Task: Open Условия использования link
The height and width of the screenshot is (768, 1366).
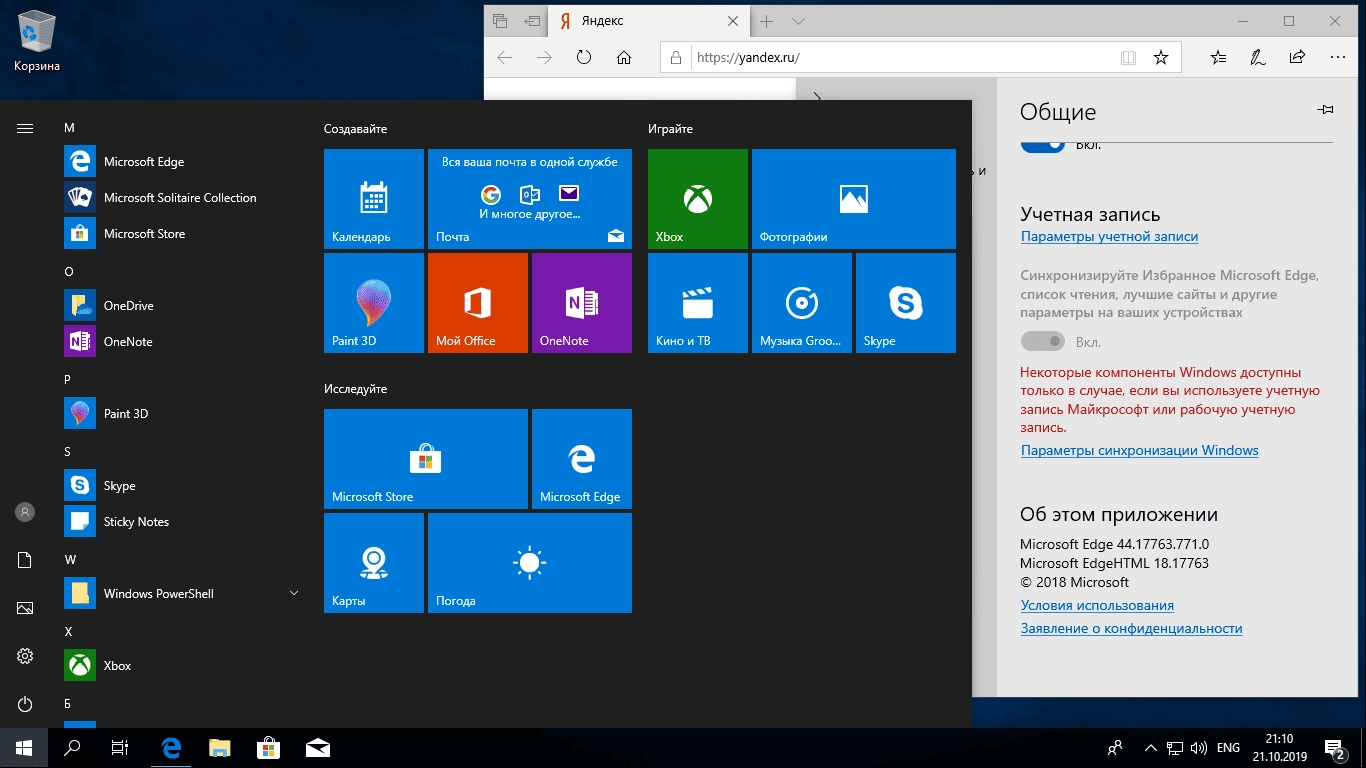Action: click(x=1097, y=606)
